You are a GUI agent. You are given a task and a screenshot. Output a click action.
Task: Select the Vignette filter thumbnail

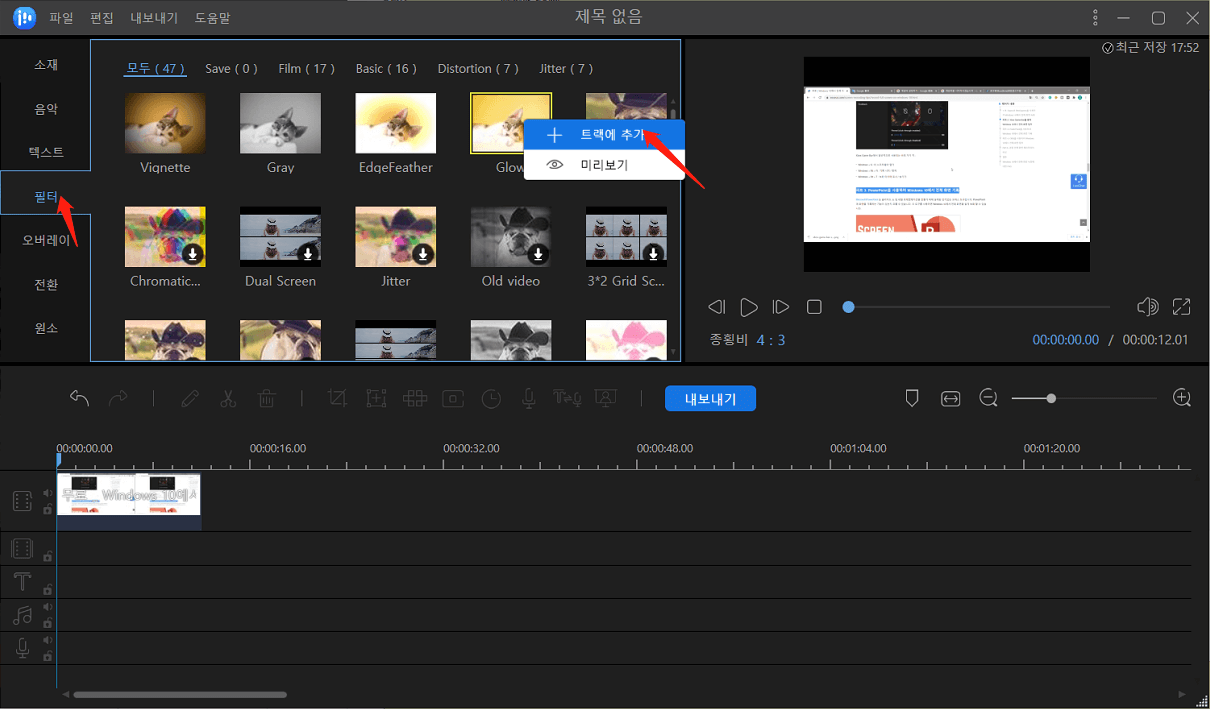point(165,123)
